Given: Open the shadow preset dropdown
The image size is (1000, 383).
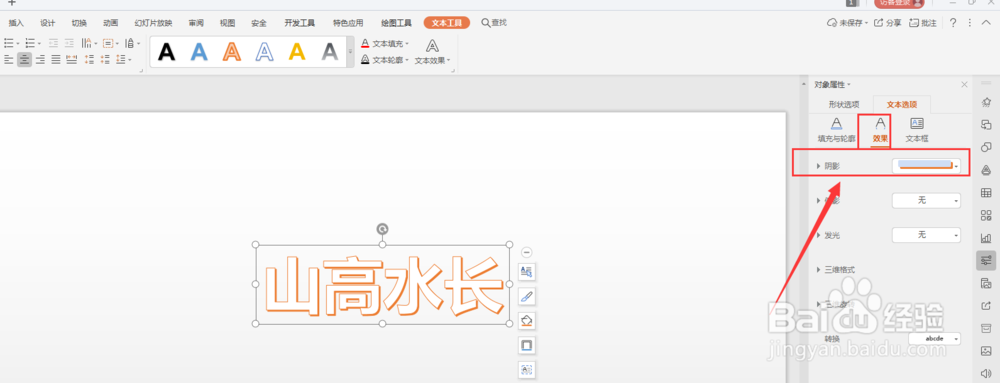Looking at the screenshot, I should [x=926, y=166].
